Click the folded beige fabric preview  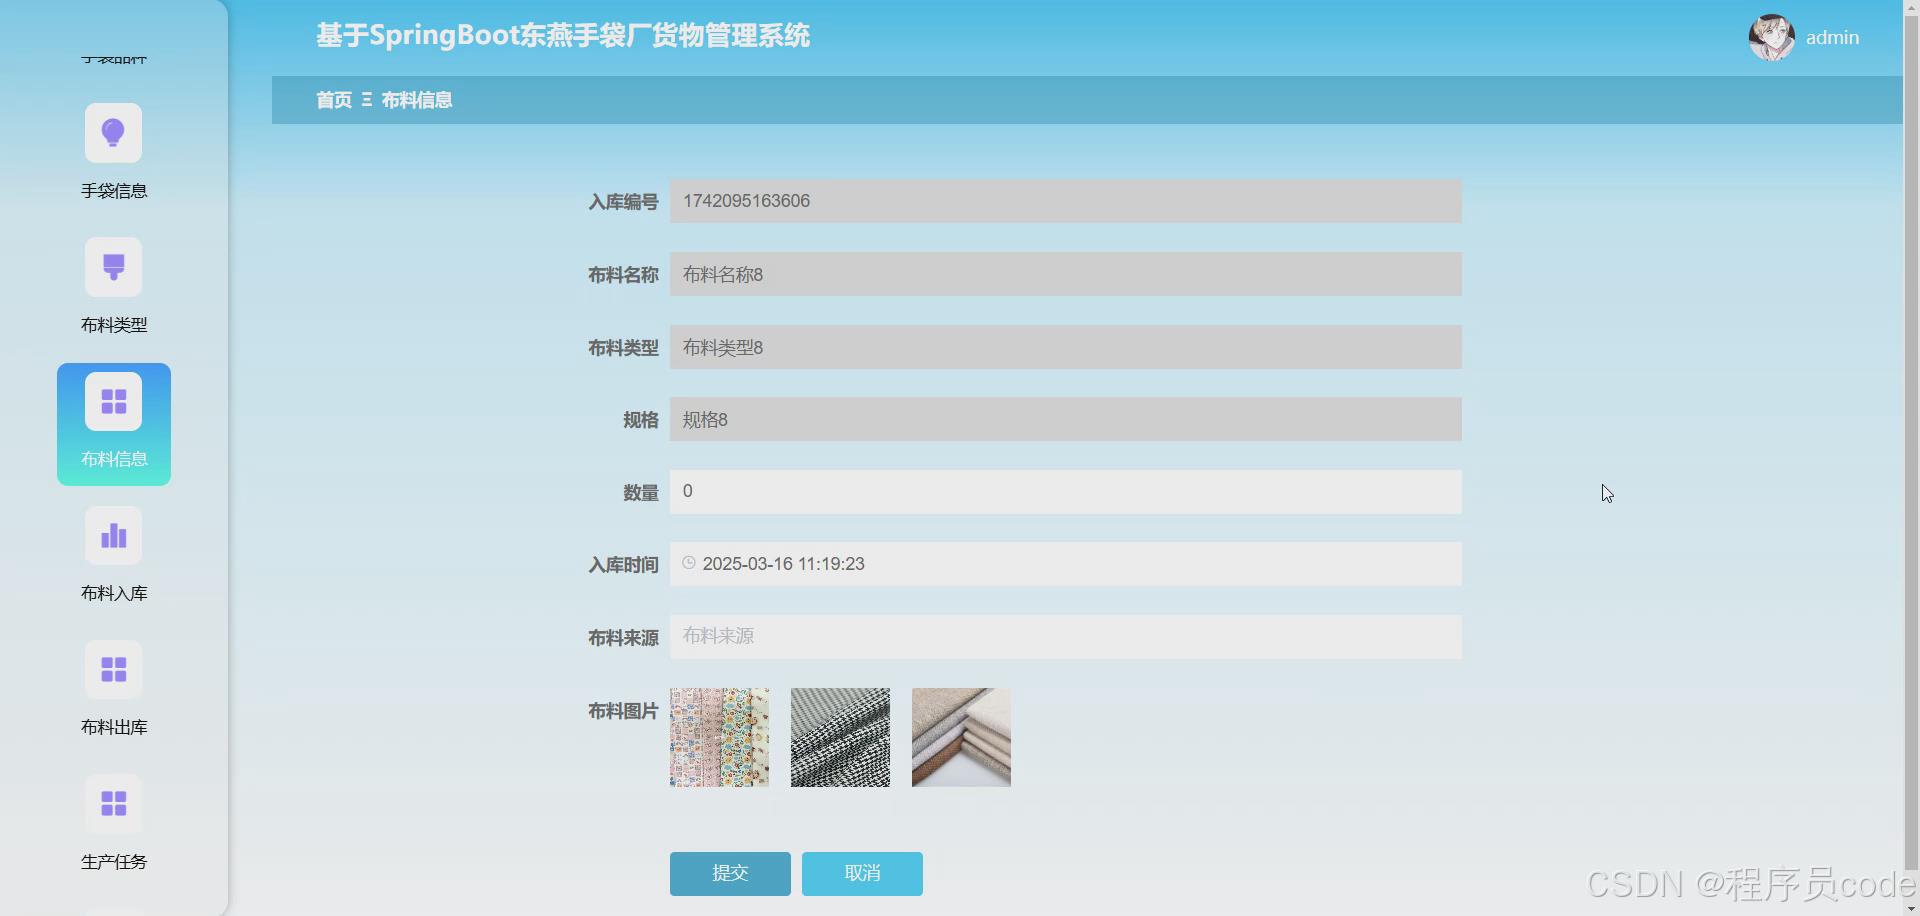pyautogui.click(x=959, y=737)
